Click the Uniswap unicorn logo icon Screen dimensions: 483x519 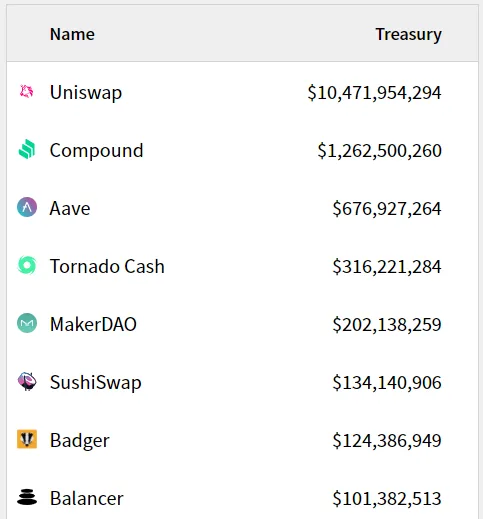point(27,91)
